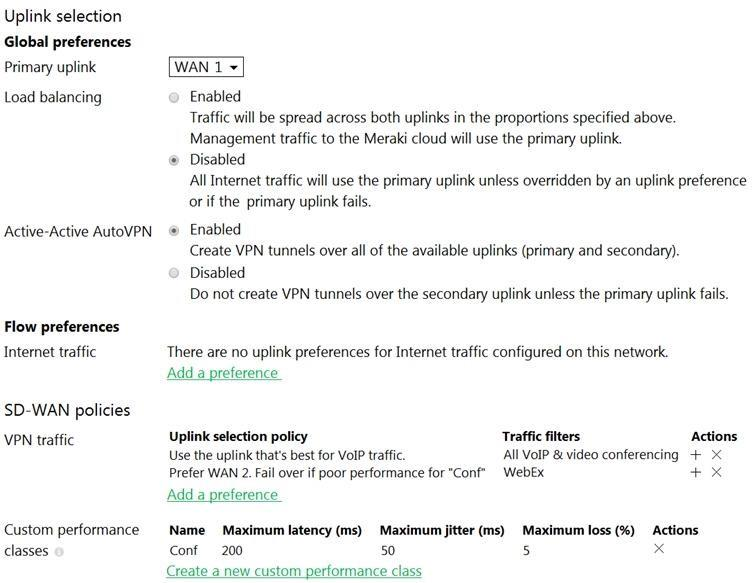Viewport: 755px width, 583px height.
Task: Click plus icon for WebEx policy row
Action: tap(696, 473)
